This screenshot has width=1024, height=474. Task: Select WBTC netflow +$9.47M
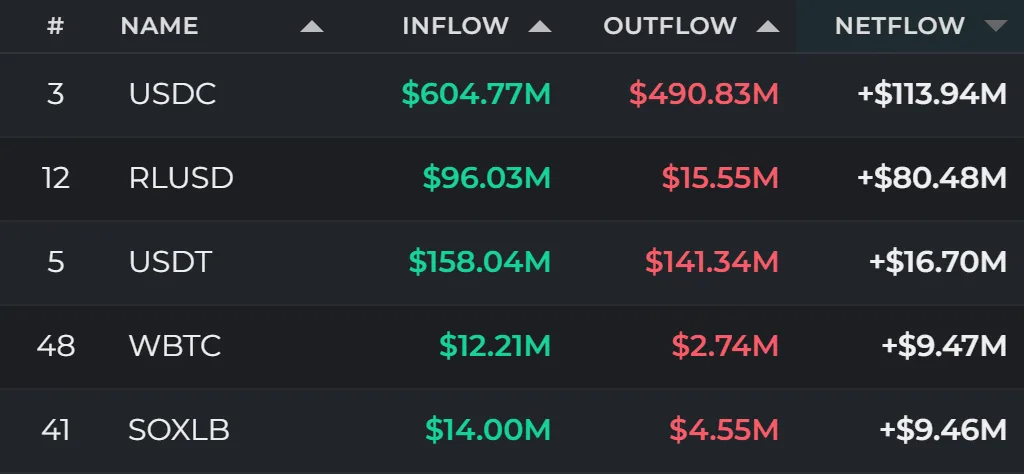point(944,346)
